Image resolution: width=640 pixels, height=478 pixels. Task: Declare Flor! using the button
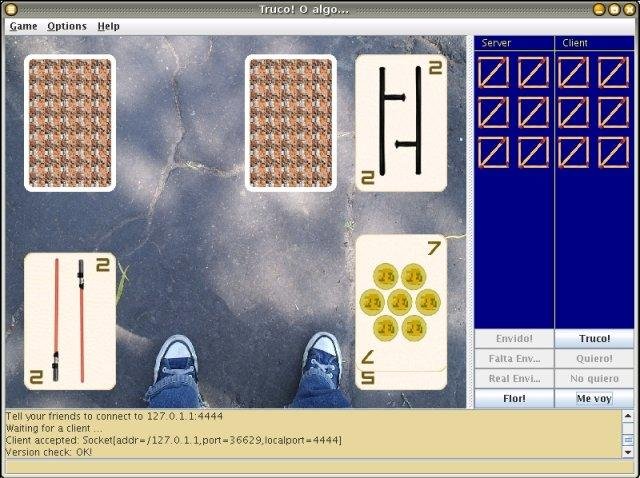coord(514,398)
